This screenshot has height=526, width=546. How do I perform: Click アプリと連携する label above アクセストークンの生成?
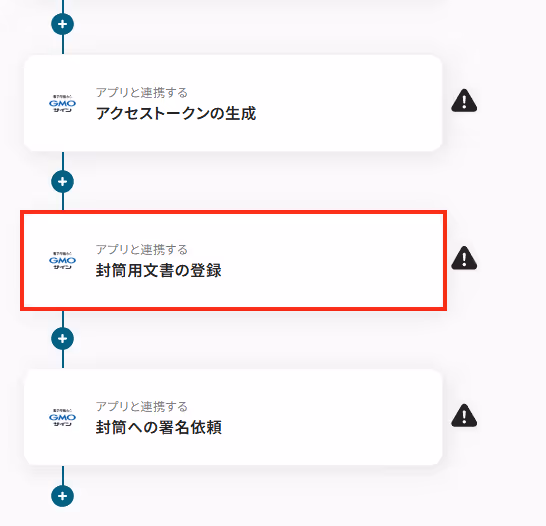142,93
